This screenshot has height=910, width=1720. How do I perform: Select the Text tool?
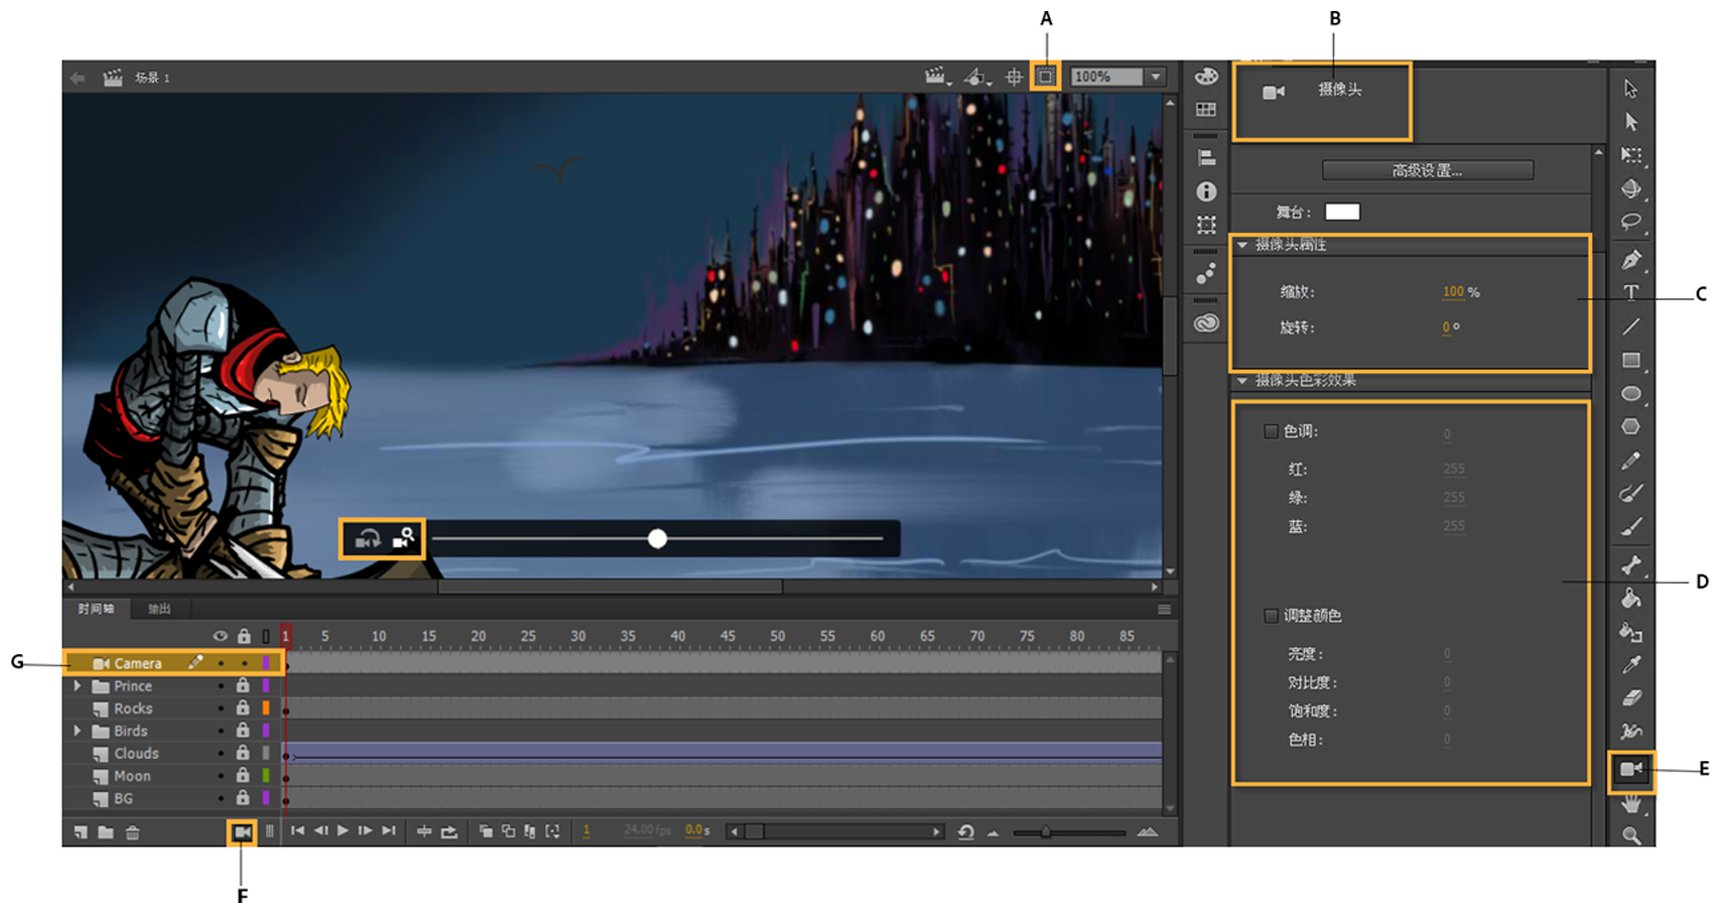click(x=1631, y=292)
